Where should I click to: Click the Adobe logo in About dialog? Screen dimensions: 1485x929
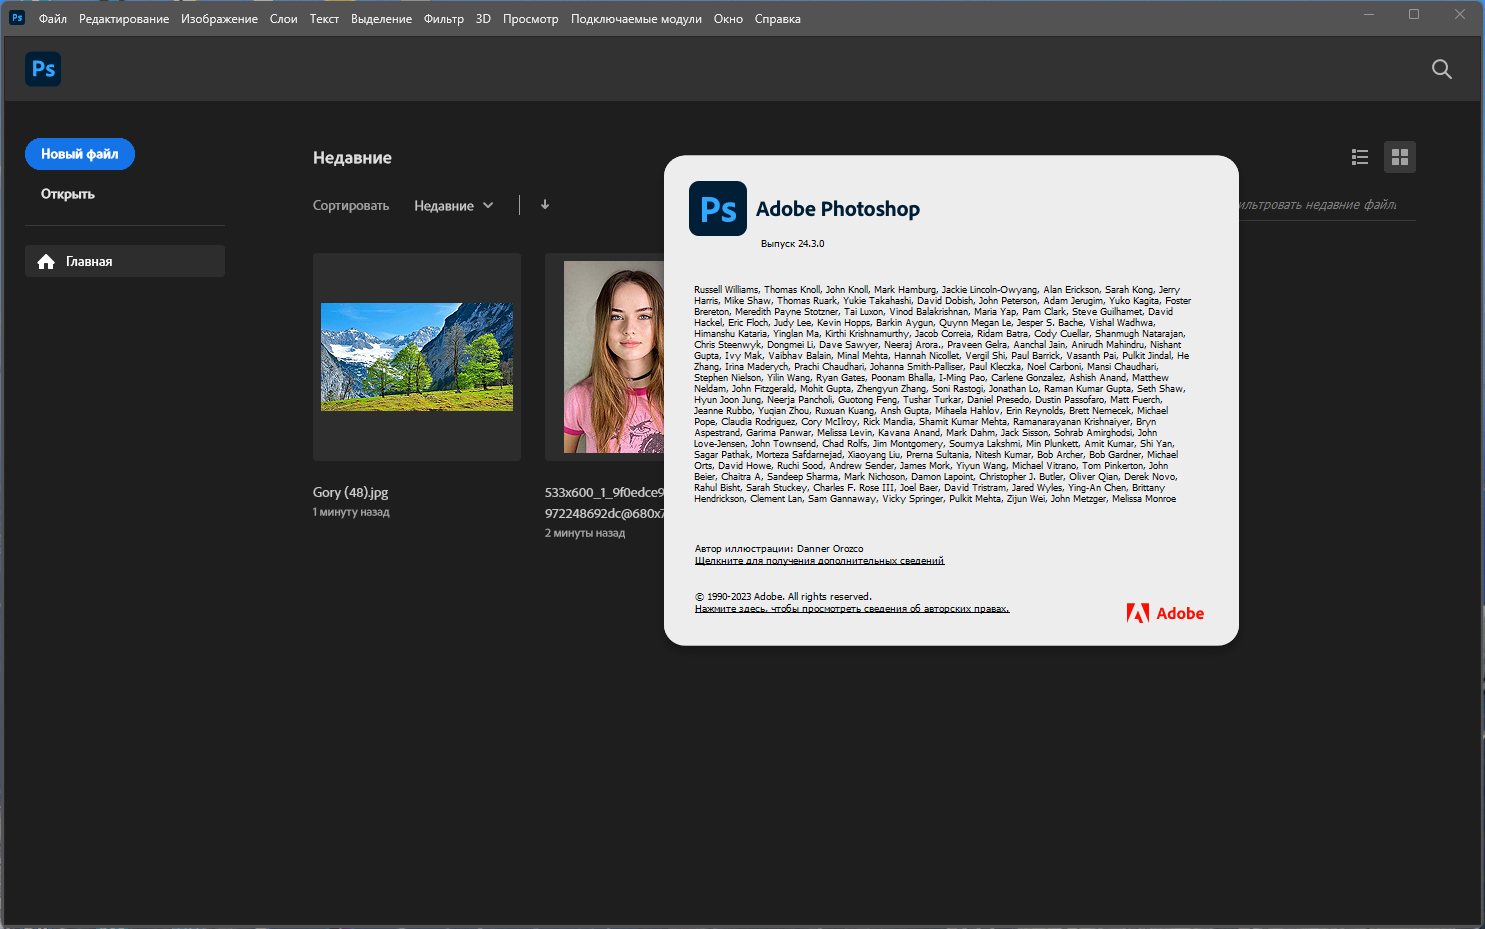(x=1165, y=613)
